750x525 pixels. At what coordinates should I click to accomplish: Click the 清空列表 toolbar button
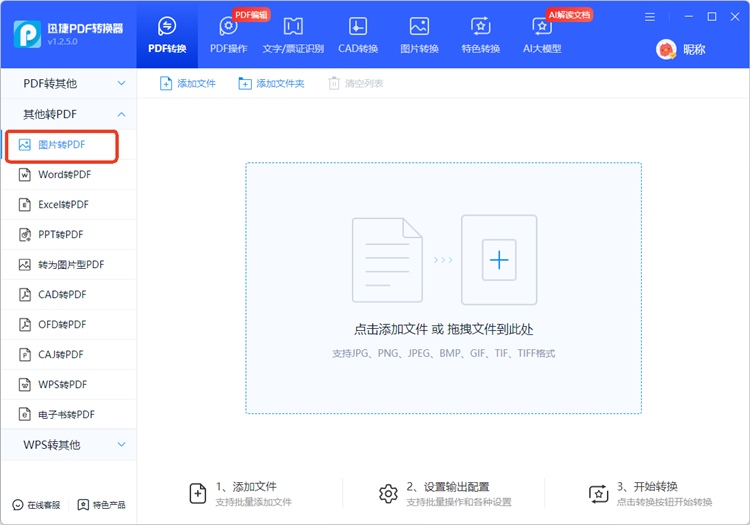(356, 84)
